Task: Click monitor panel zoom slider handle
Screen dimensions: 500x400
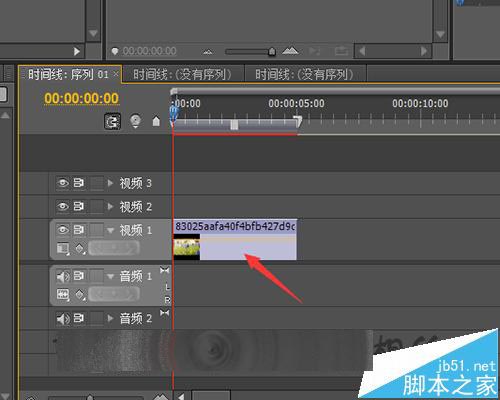Action: [272, 51]
